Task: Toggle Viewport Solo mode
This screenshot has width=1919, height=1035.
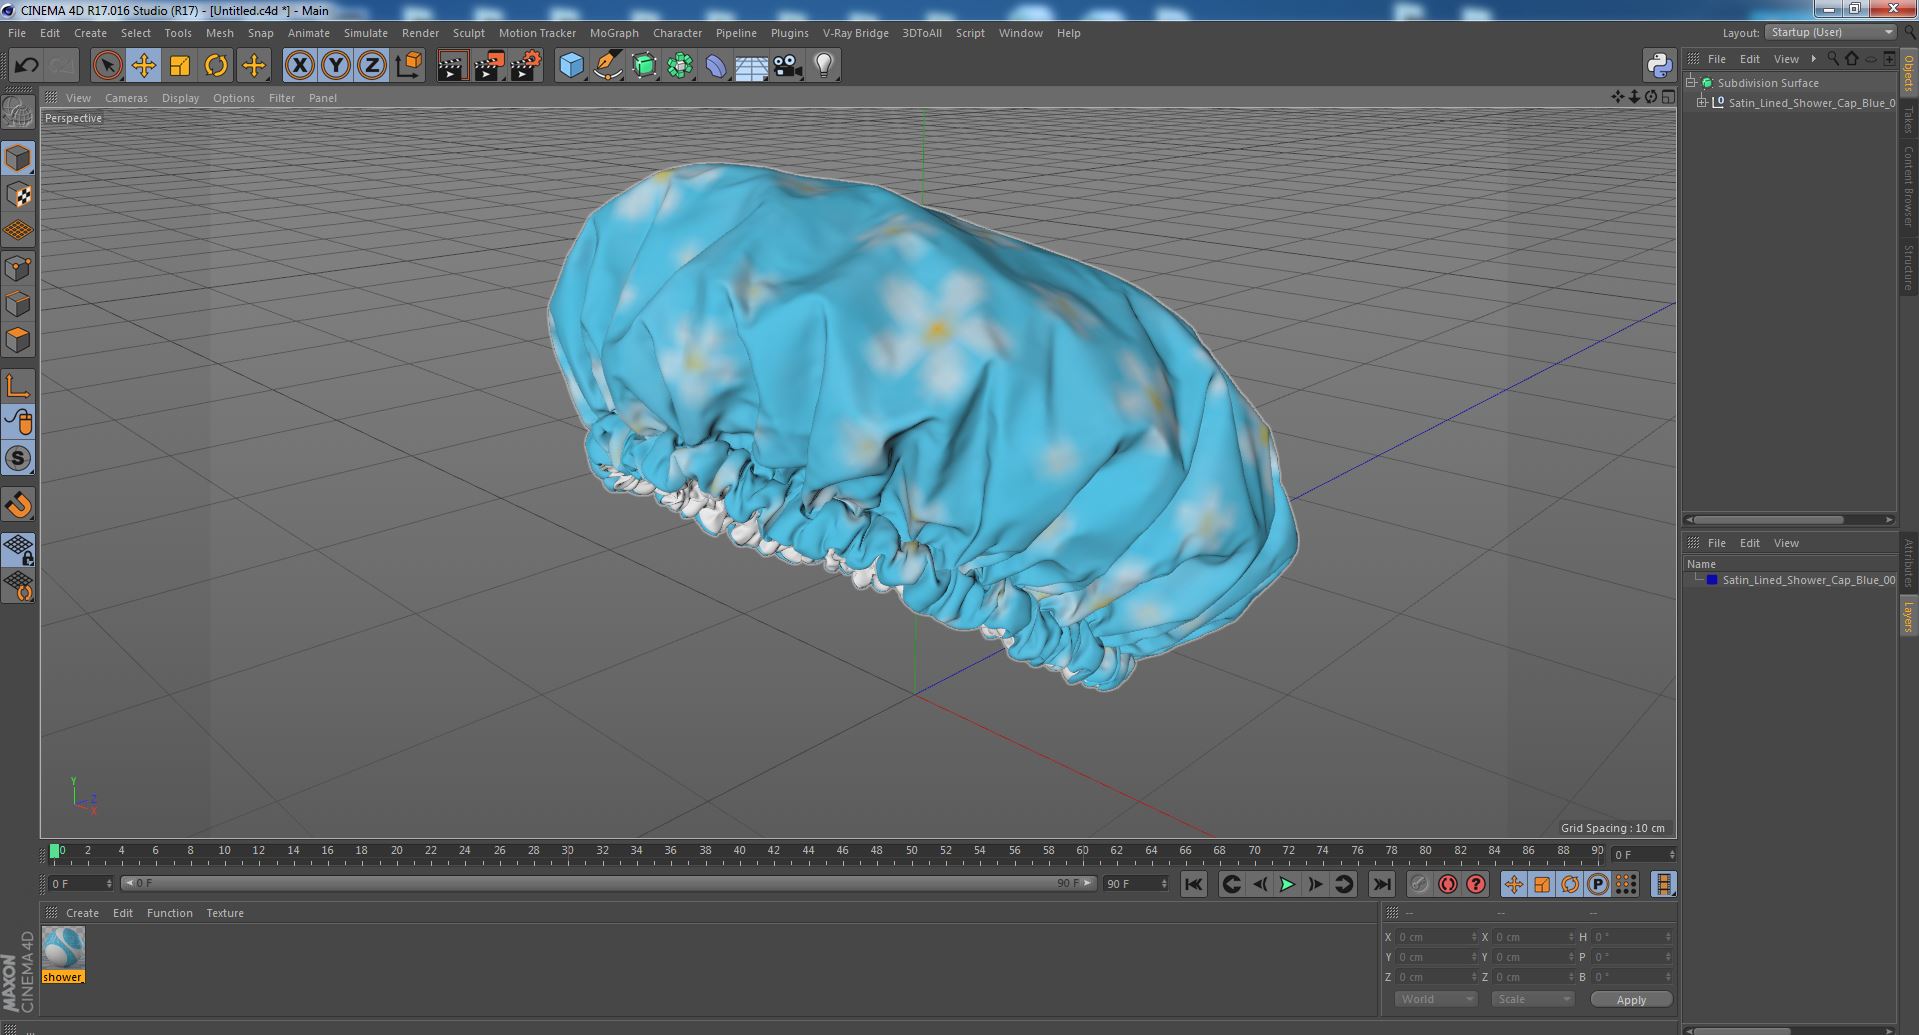Action: pos(18,458)
